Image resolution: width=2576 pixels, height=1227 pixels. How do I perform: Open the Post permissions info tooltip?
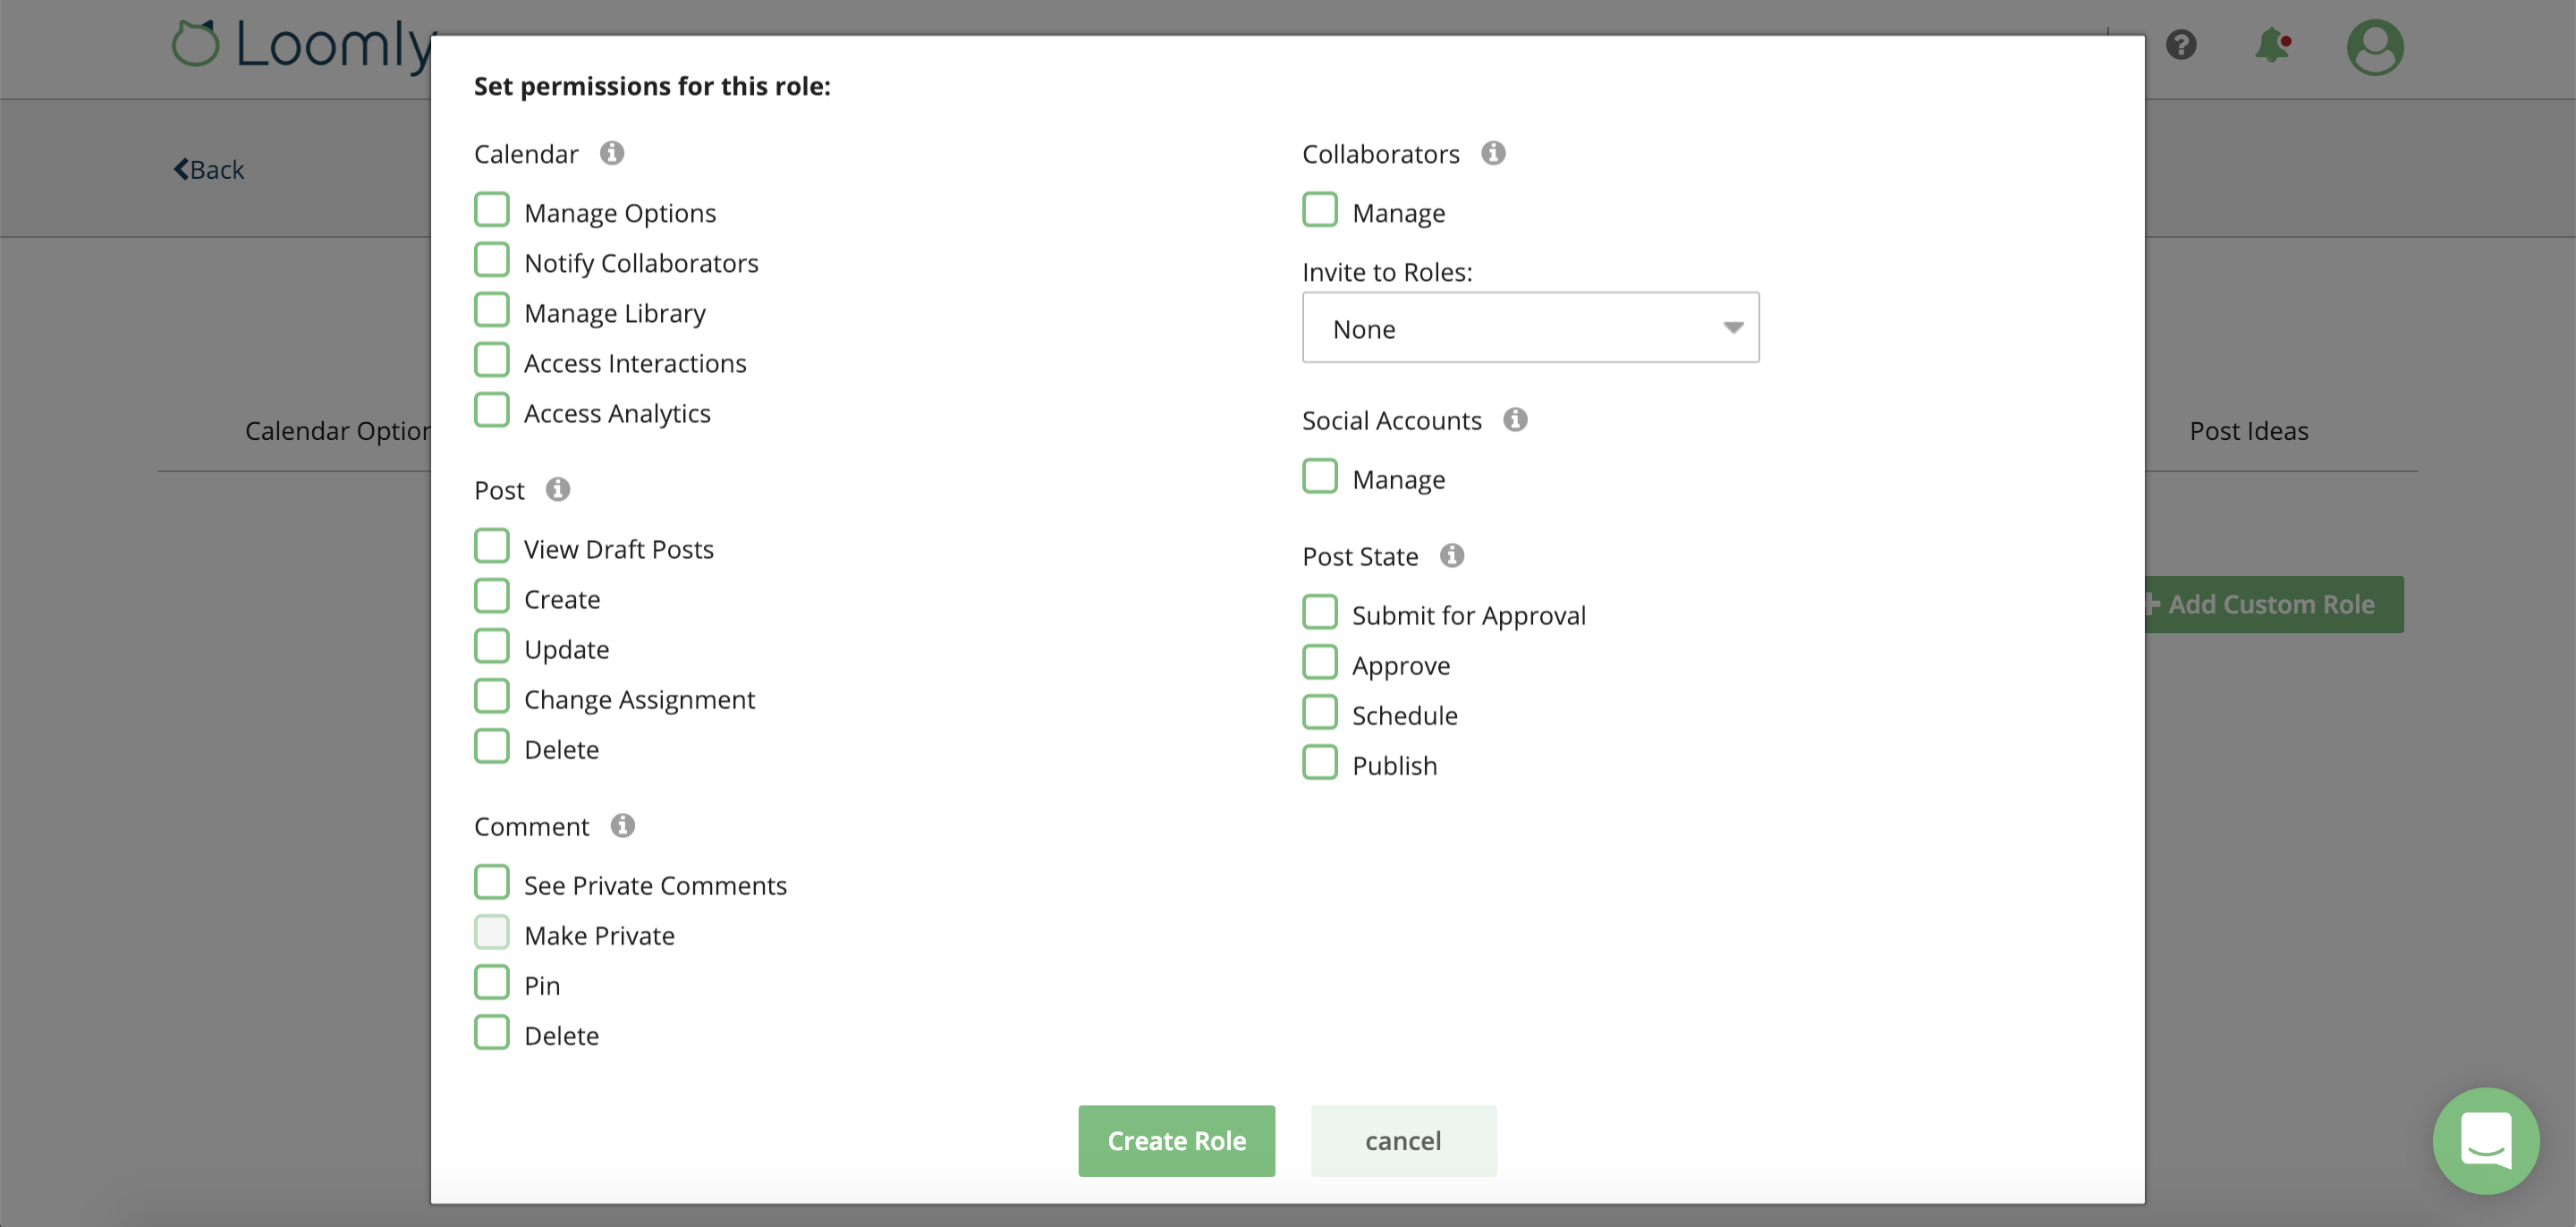click(x=557, y=490)
